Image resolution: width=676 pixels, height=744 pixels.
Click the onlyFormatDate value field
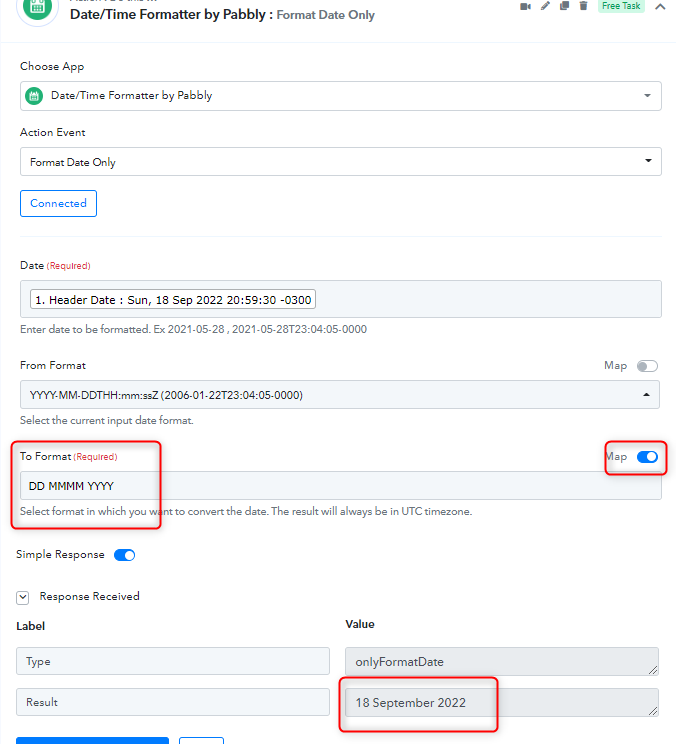coord(502,661)
